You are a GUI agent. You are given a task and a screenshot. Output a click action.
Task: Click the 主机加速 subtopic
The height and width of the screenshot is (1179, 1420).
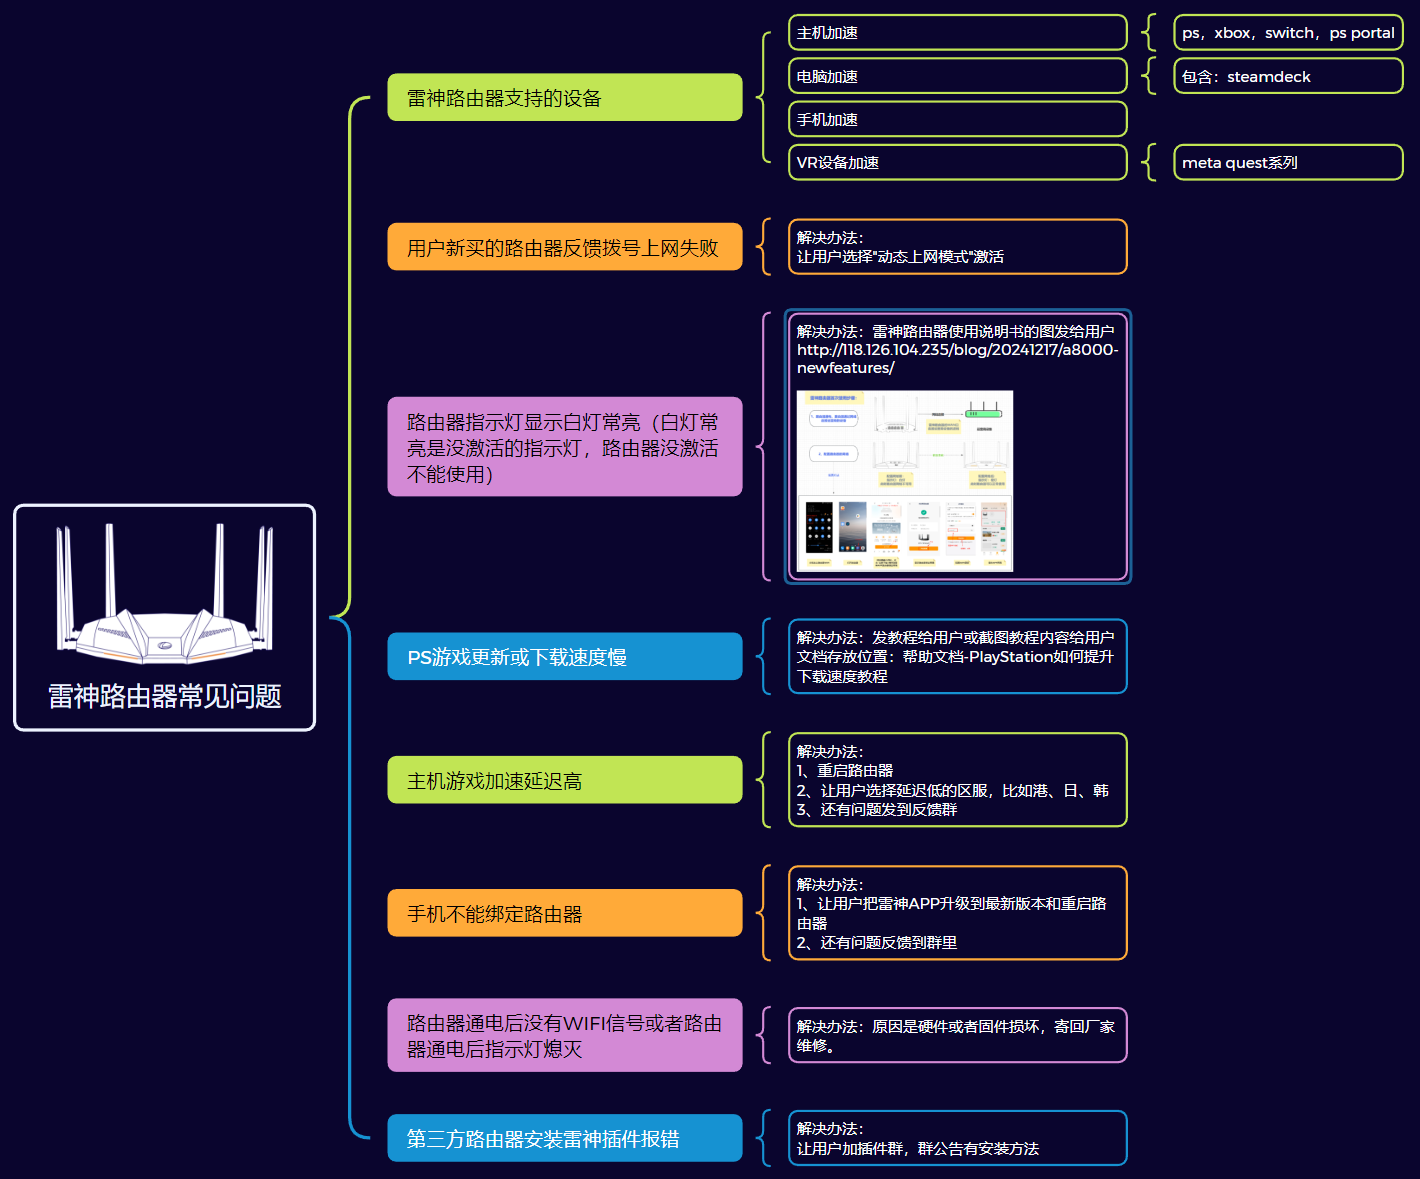(x=958, y=33)
